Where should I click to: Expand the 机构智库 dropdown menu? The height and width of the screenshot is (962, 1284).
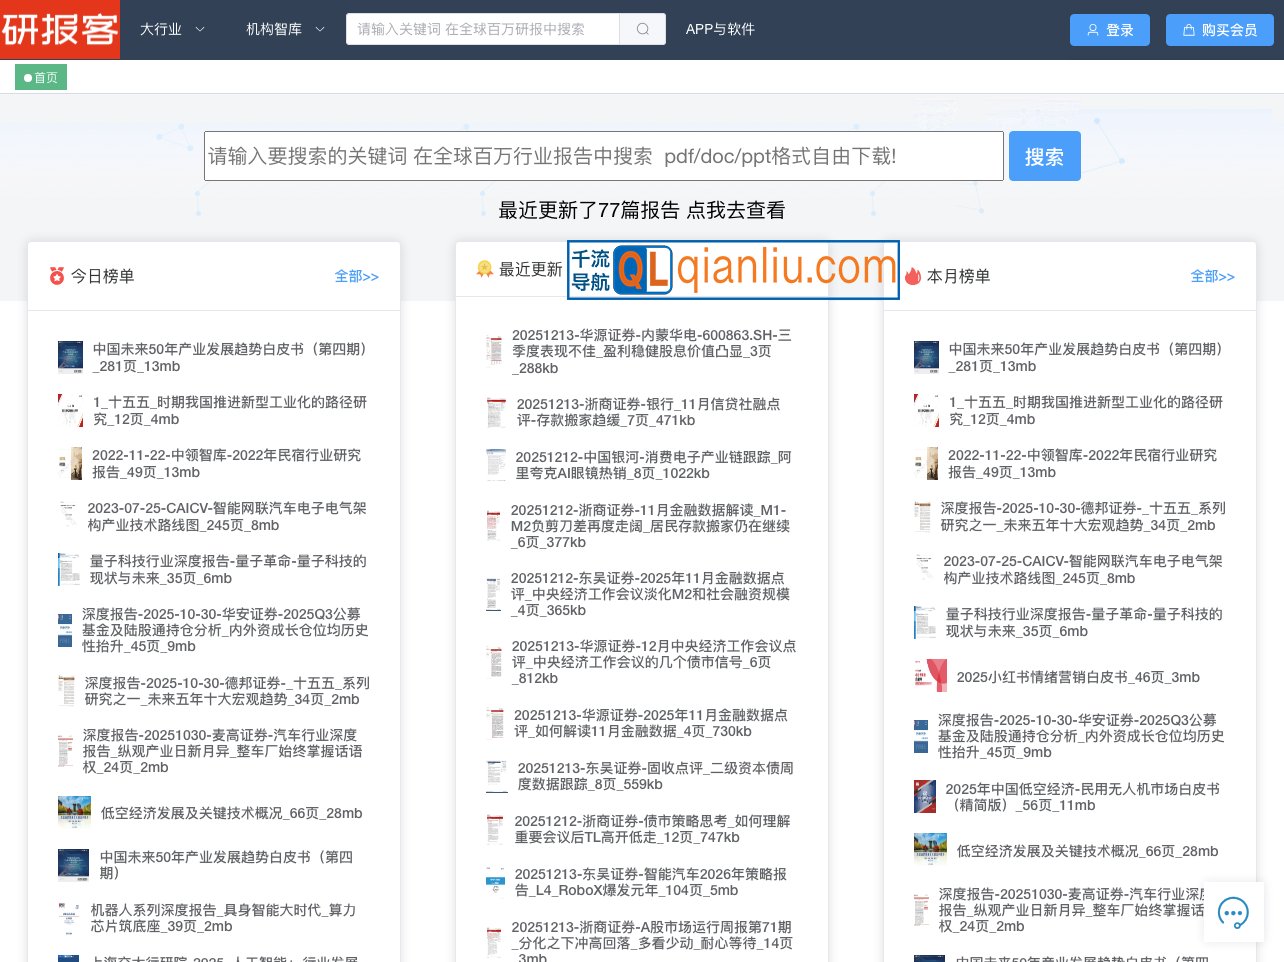(285, 30)
